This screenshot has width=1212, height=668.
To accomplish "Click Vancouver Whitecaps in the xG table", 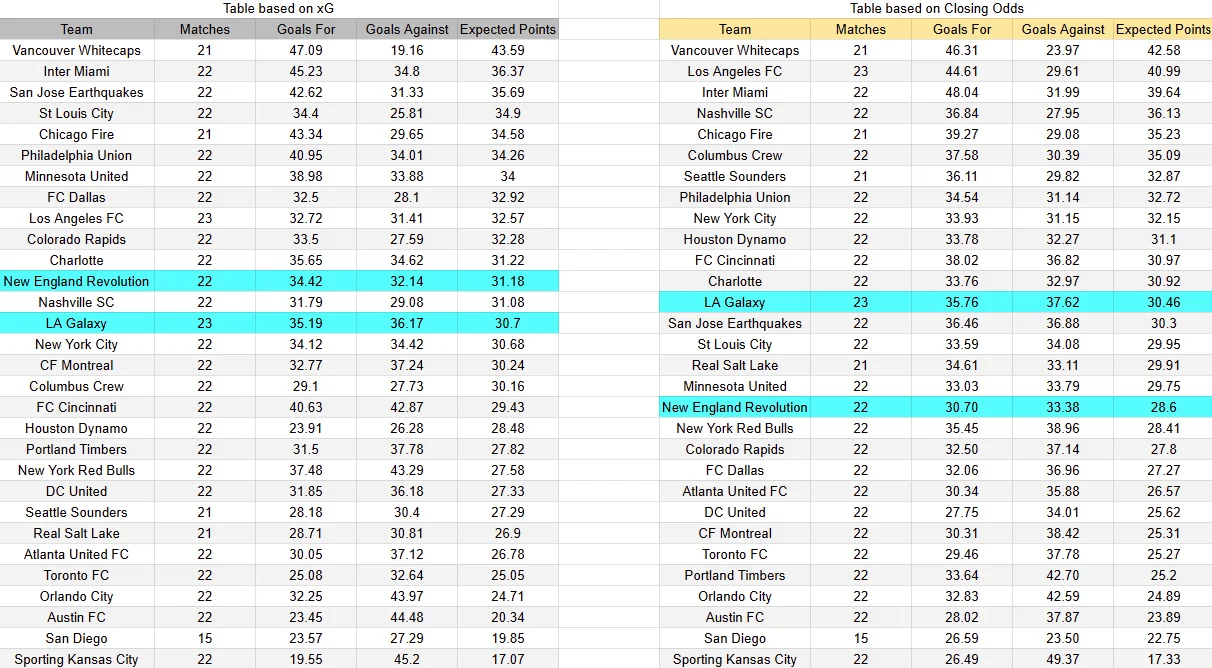I will [77, 50].
